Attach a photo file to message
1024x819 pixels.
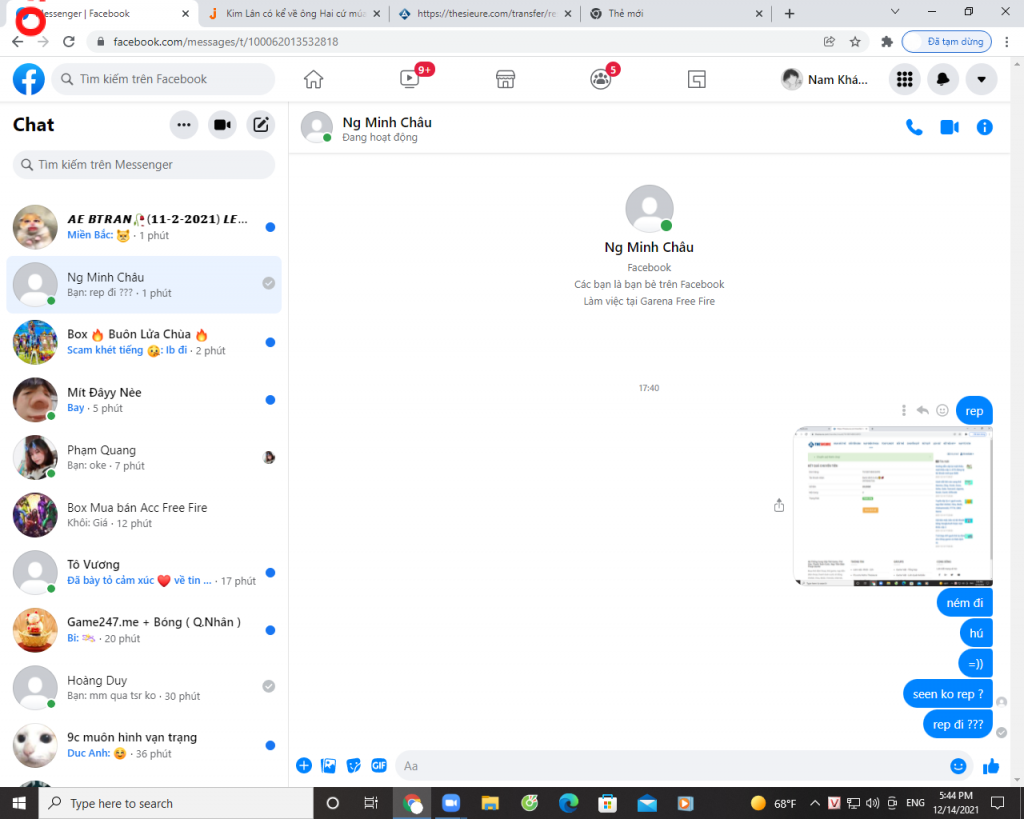coord(329,766)
